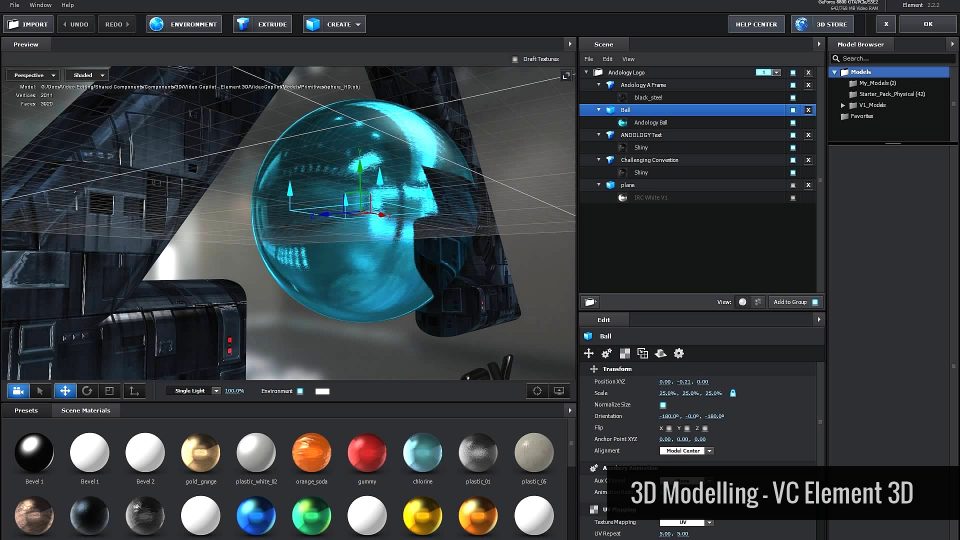
Task: Select the camera orbit tool in Preview toolbar
Action: [x=18, y=391]
